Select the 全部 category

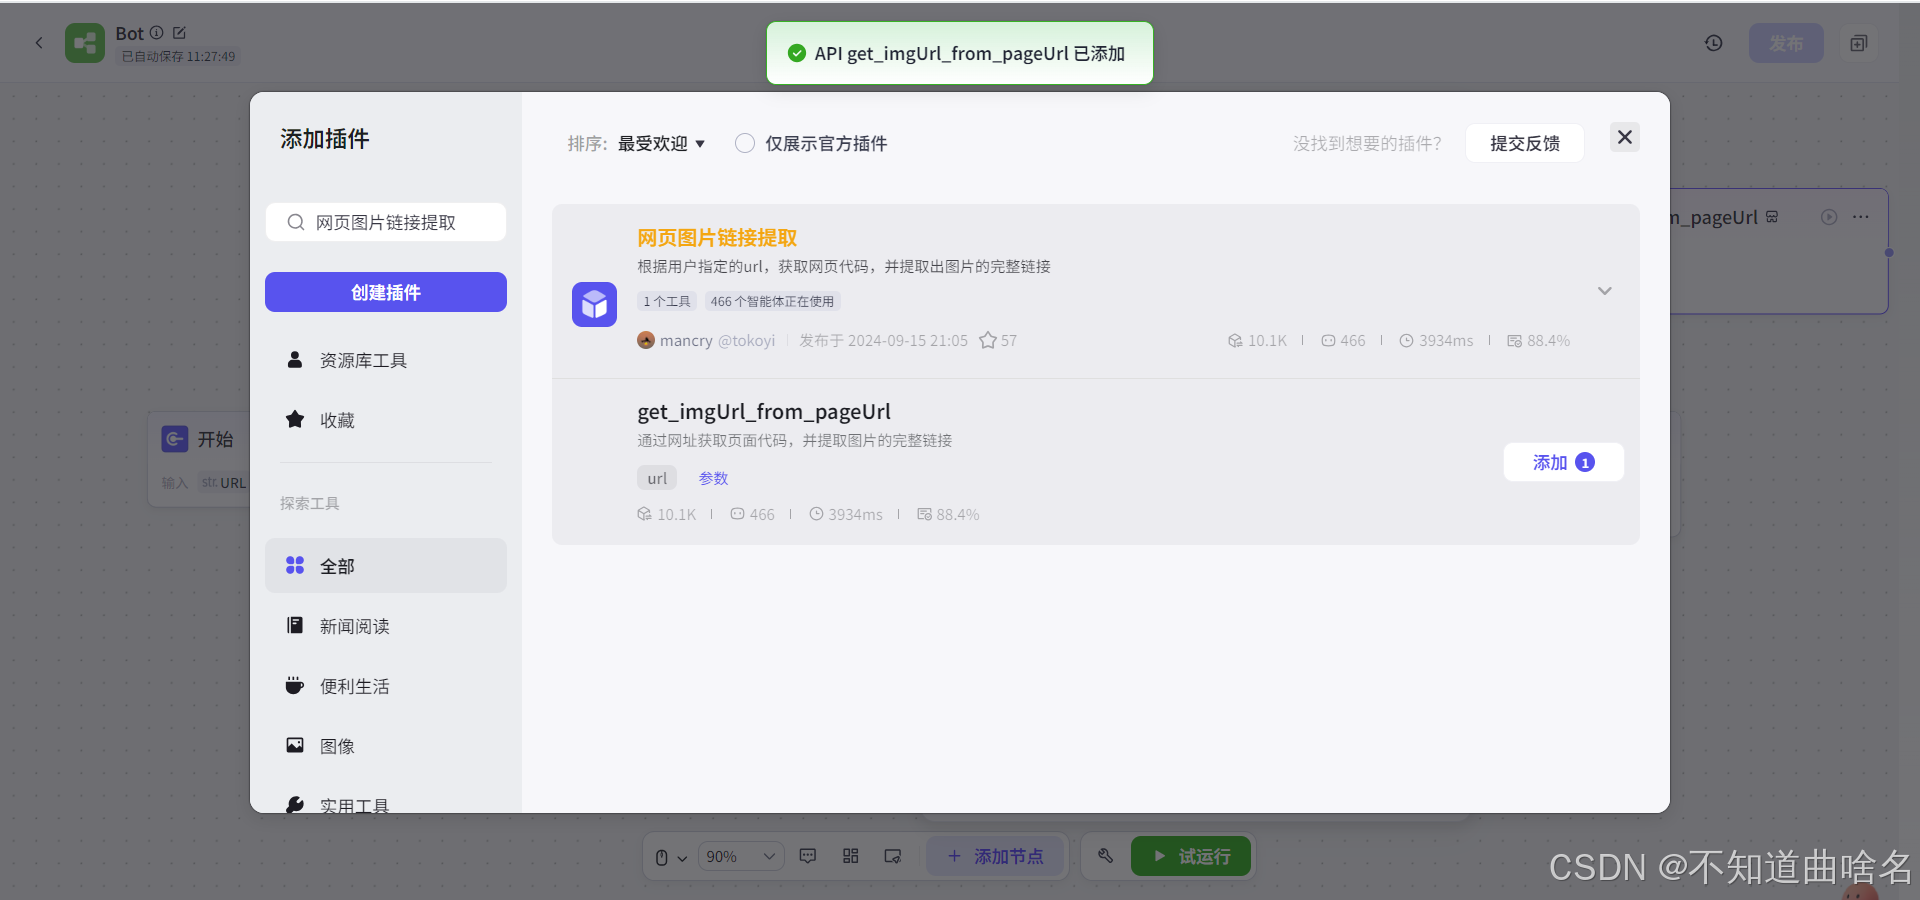click(x=386, y=566)
